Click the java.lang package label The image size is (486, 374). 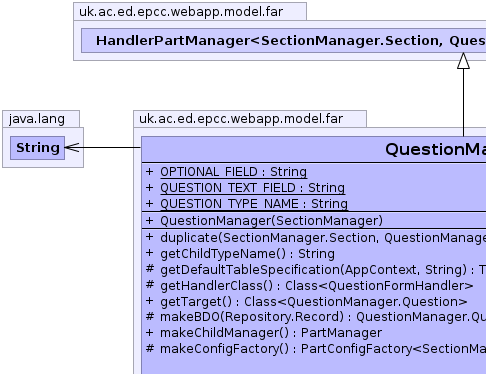click(x=37, y=119)
